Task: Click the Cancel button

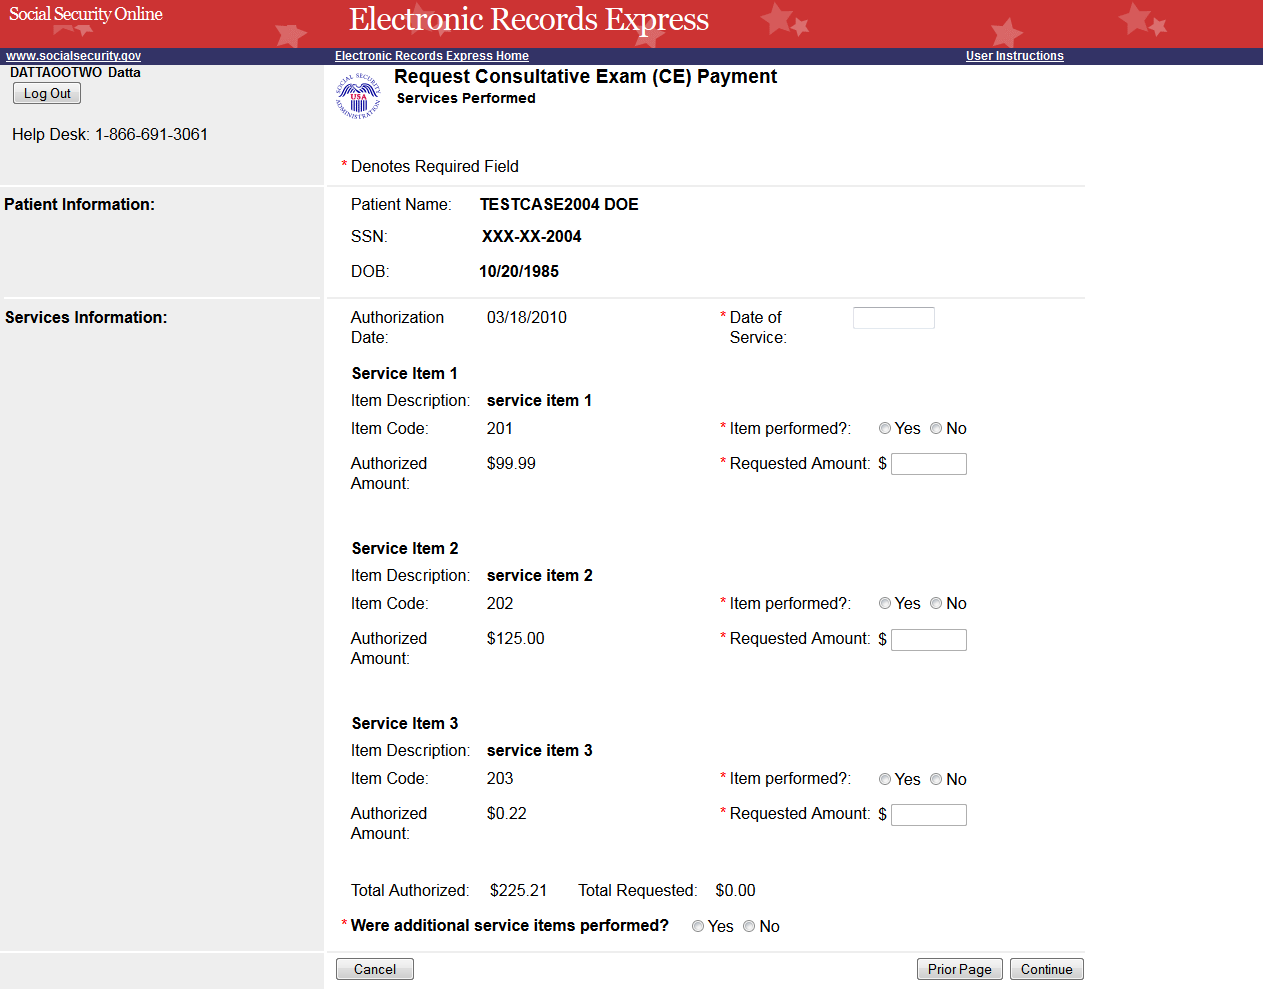Action: pyautogui.click(x=374, y=969)
